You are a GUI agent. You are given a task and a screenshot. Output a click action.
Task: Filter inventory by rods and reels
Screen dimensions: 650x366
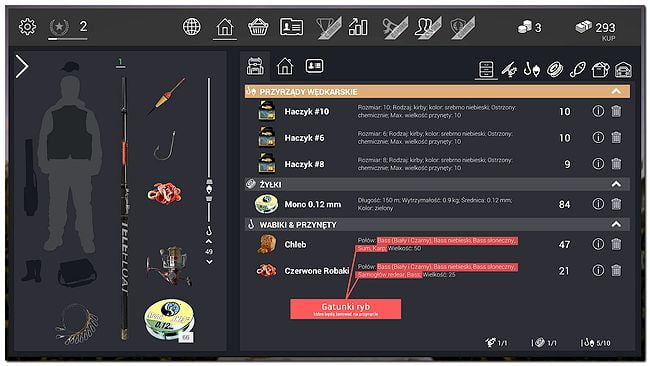[x=509, y=70]
